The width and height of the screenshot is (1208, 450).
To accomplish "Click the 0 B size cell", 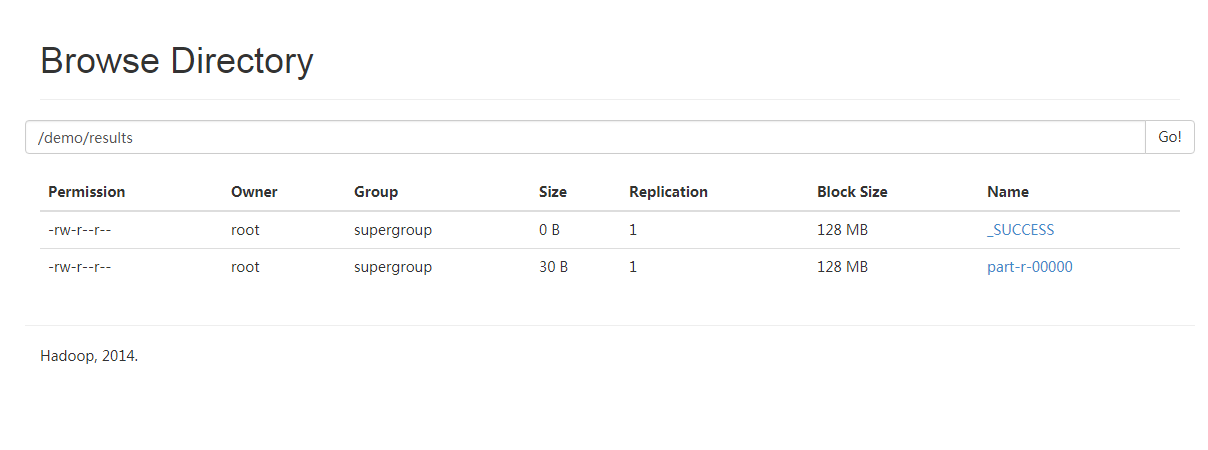I will 549,230.
